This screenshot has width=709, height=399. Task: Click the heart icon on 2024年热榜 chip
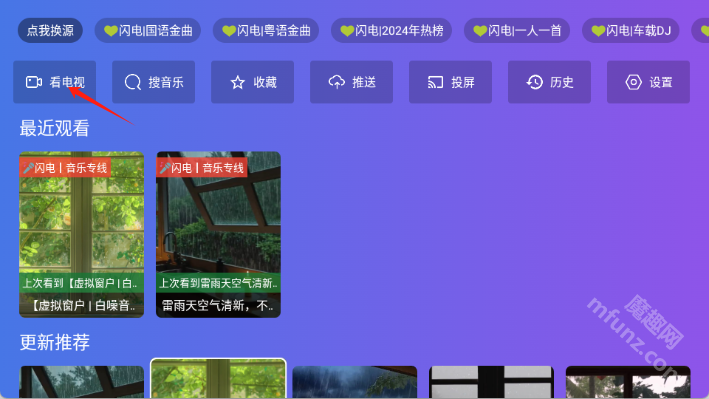[x=347, y=31]
